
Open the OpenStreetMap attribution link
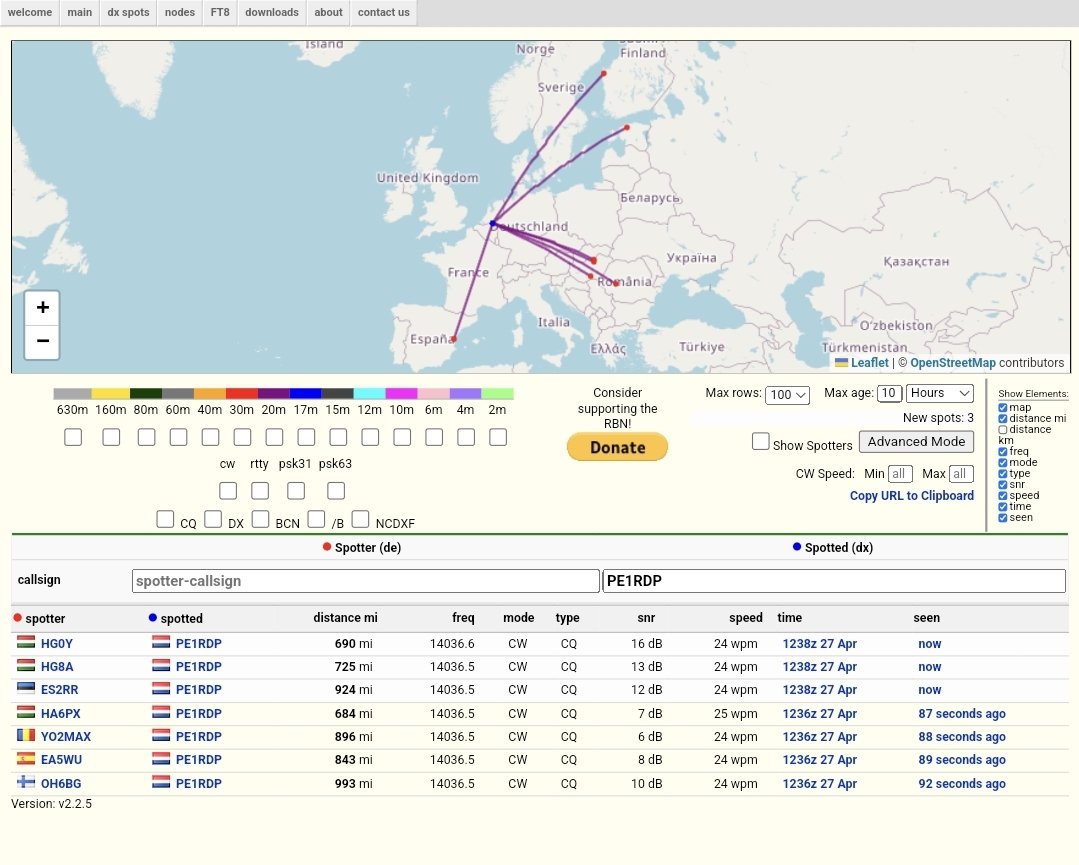point(952,363)
